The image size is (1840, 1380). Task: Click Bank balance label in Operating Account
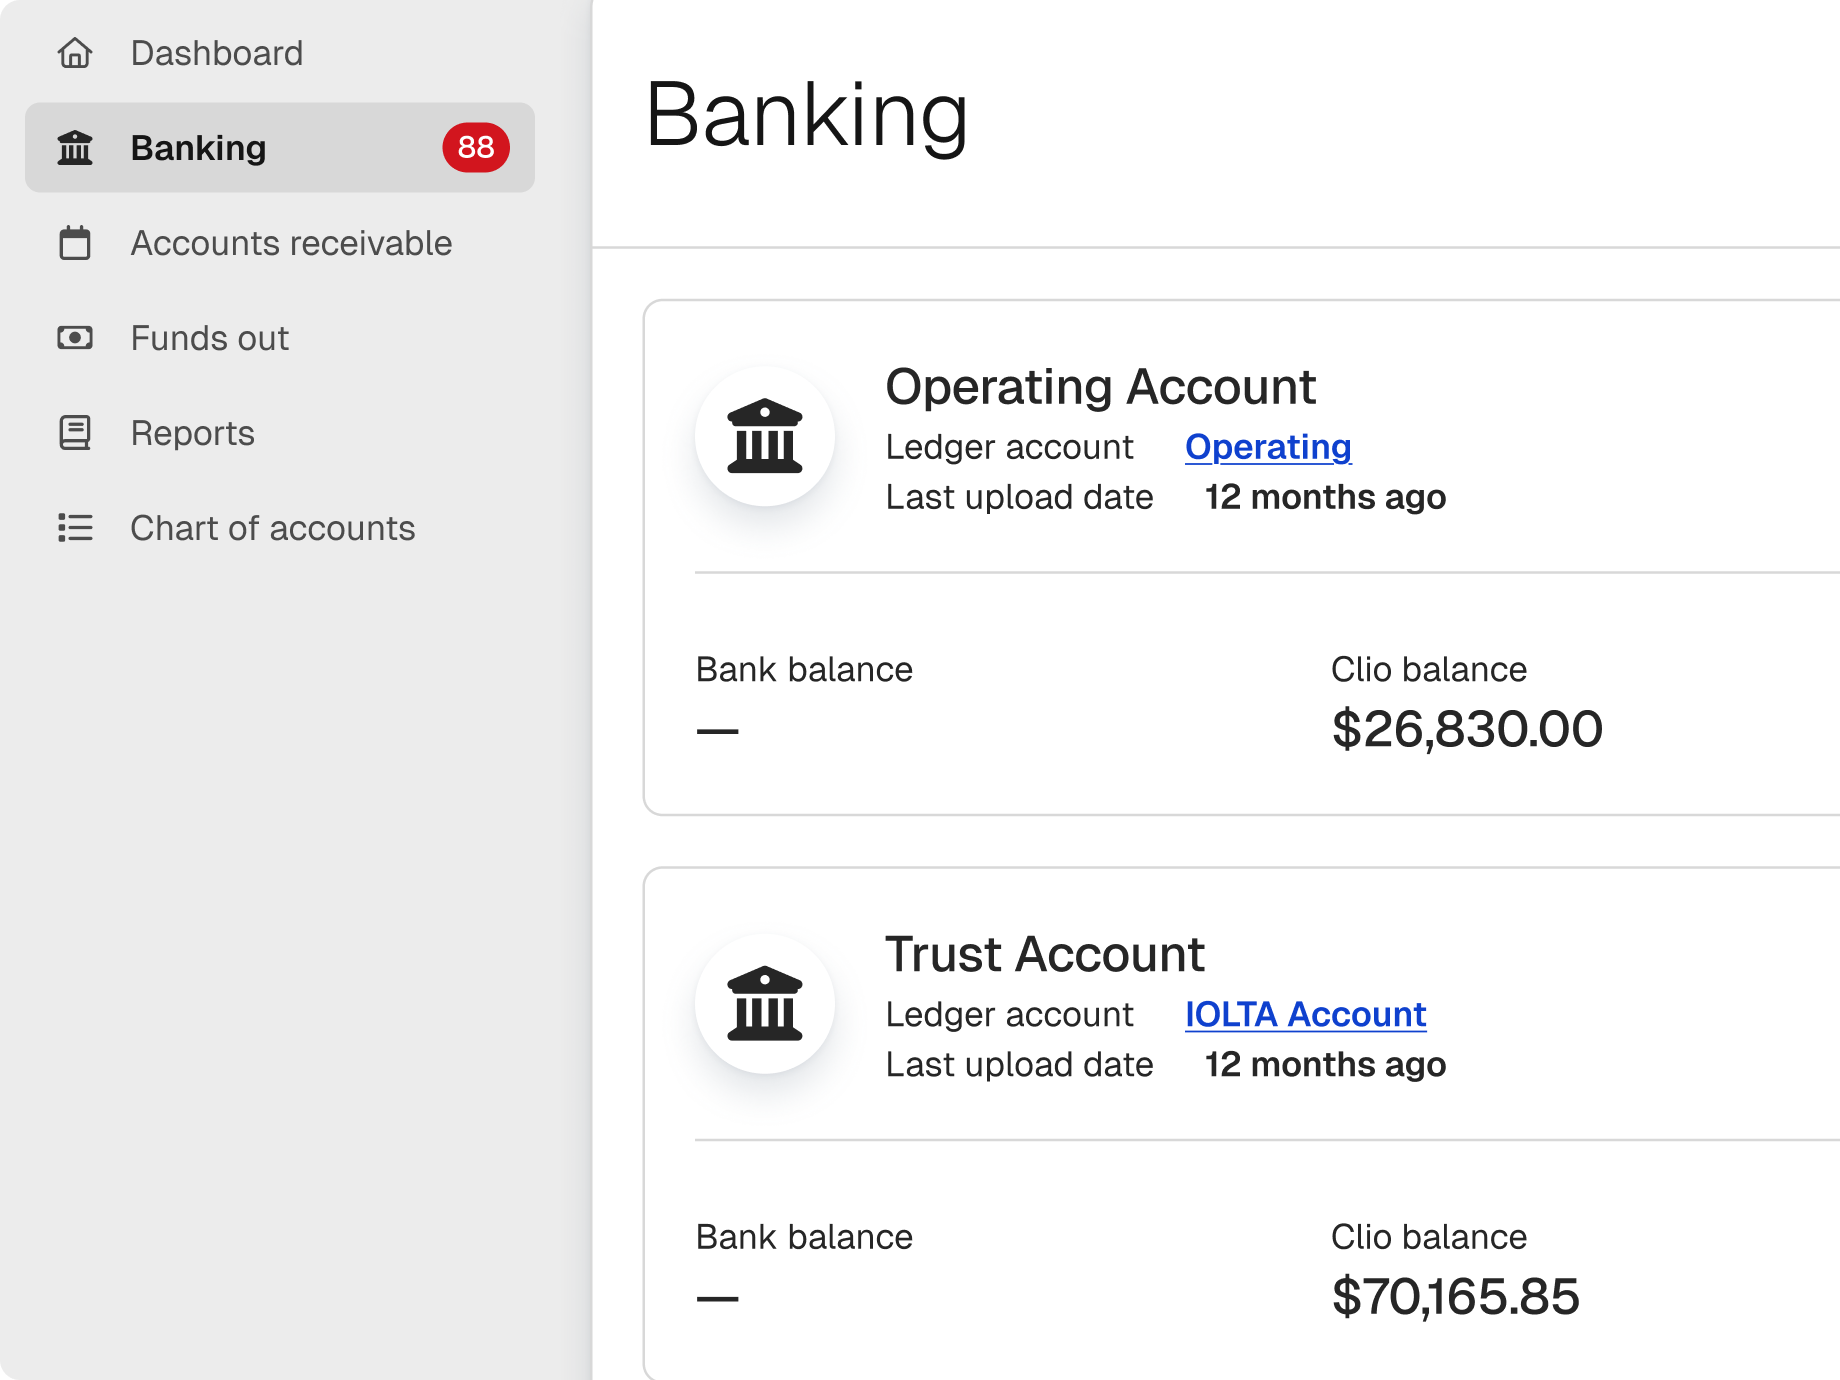coord(804,670)
